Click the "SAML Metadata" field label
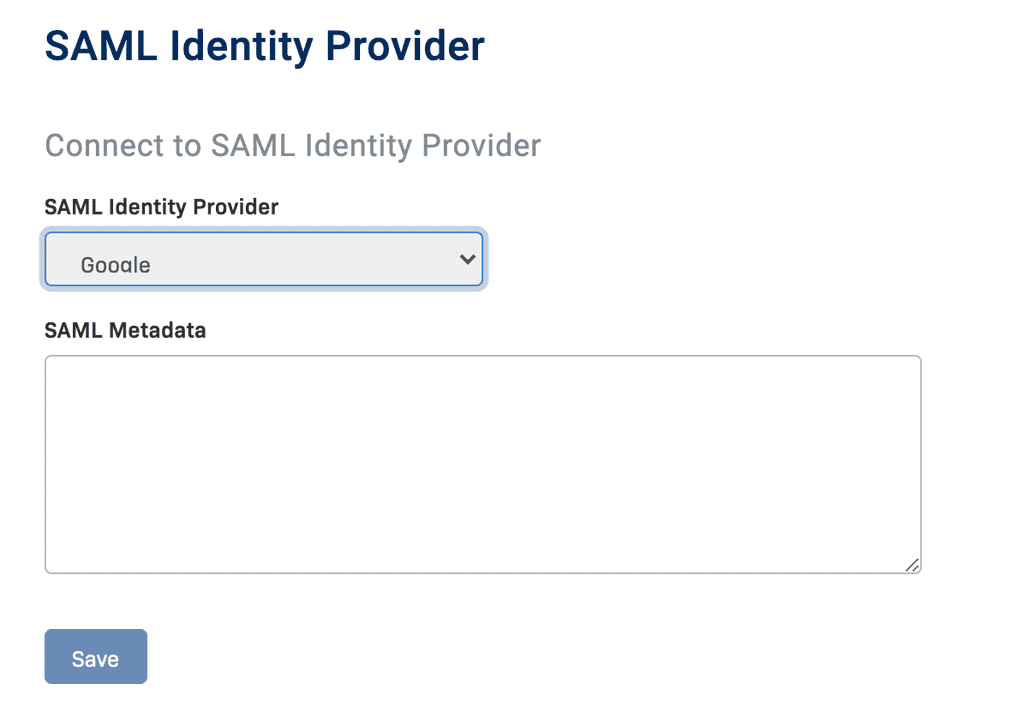1023x720 pixels. (x=125, y=330)
